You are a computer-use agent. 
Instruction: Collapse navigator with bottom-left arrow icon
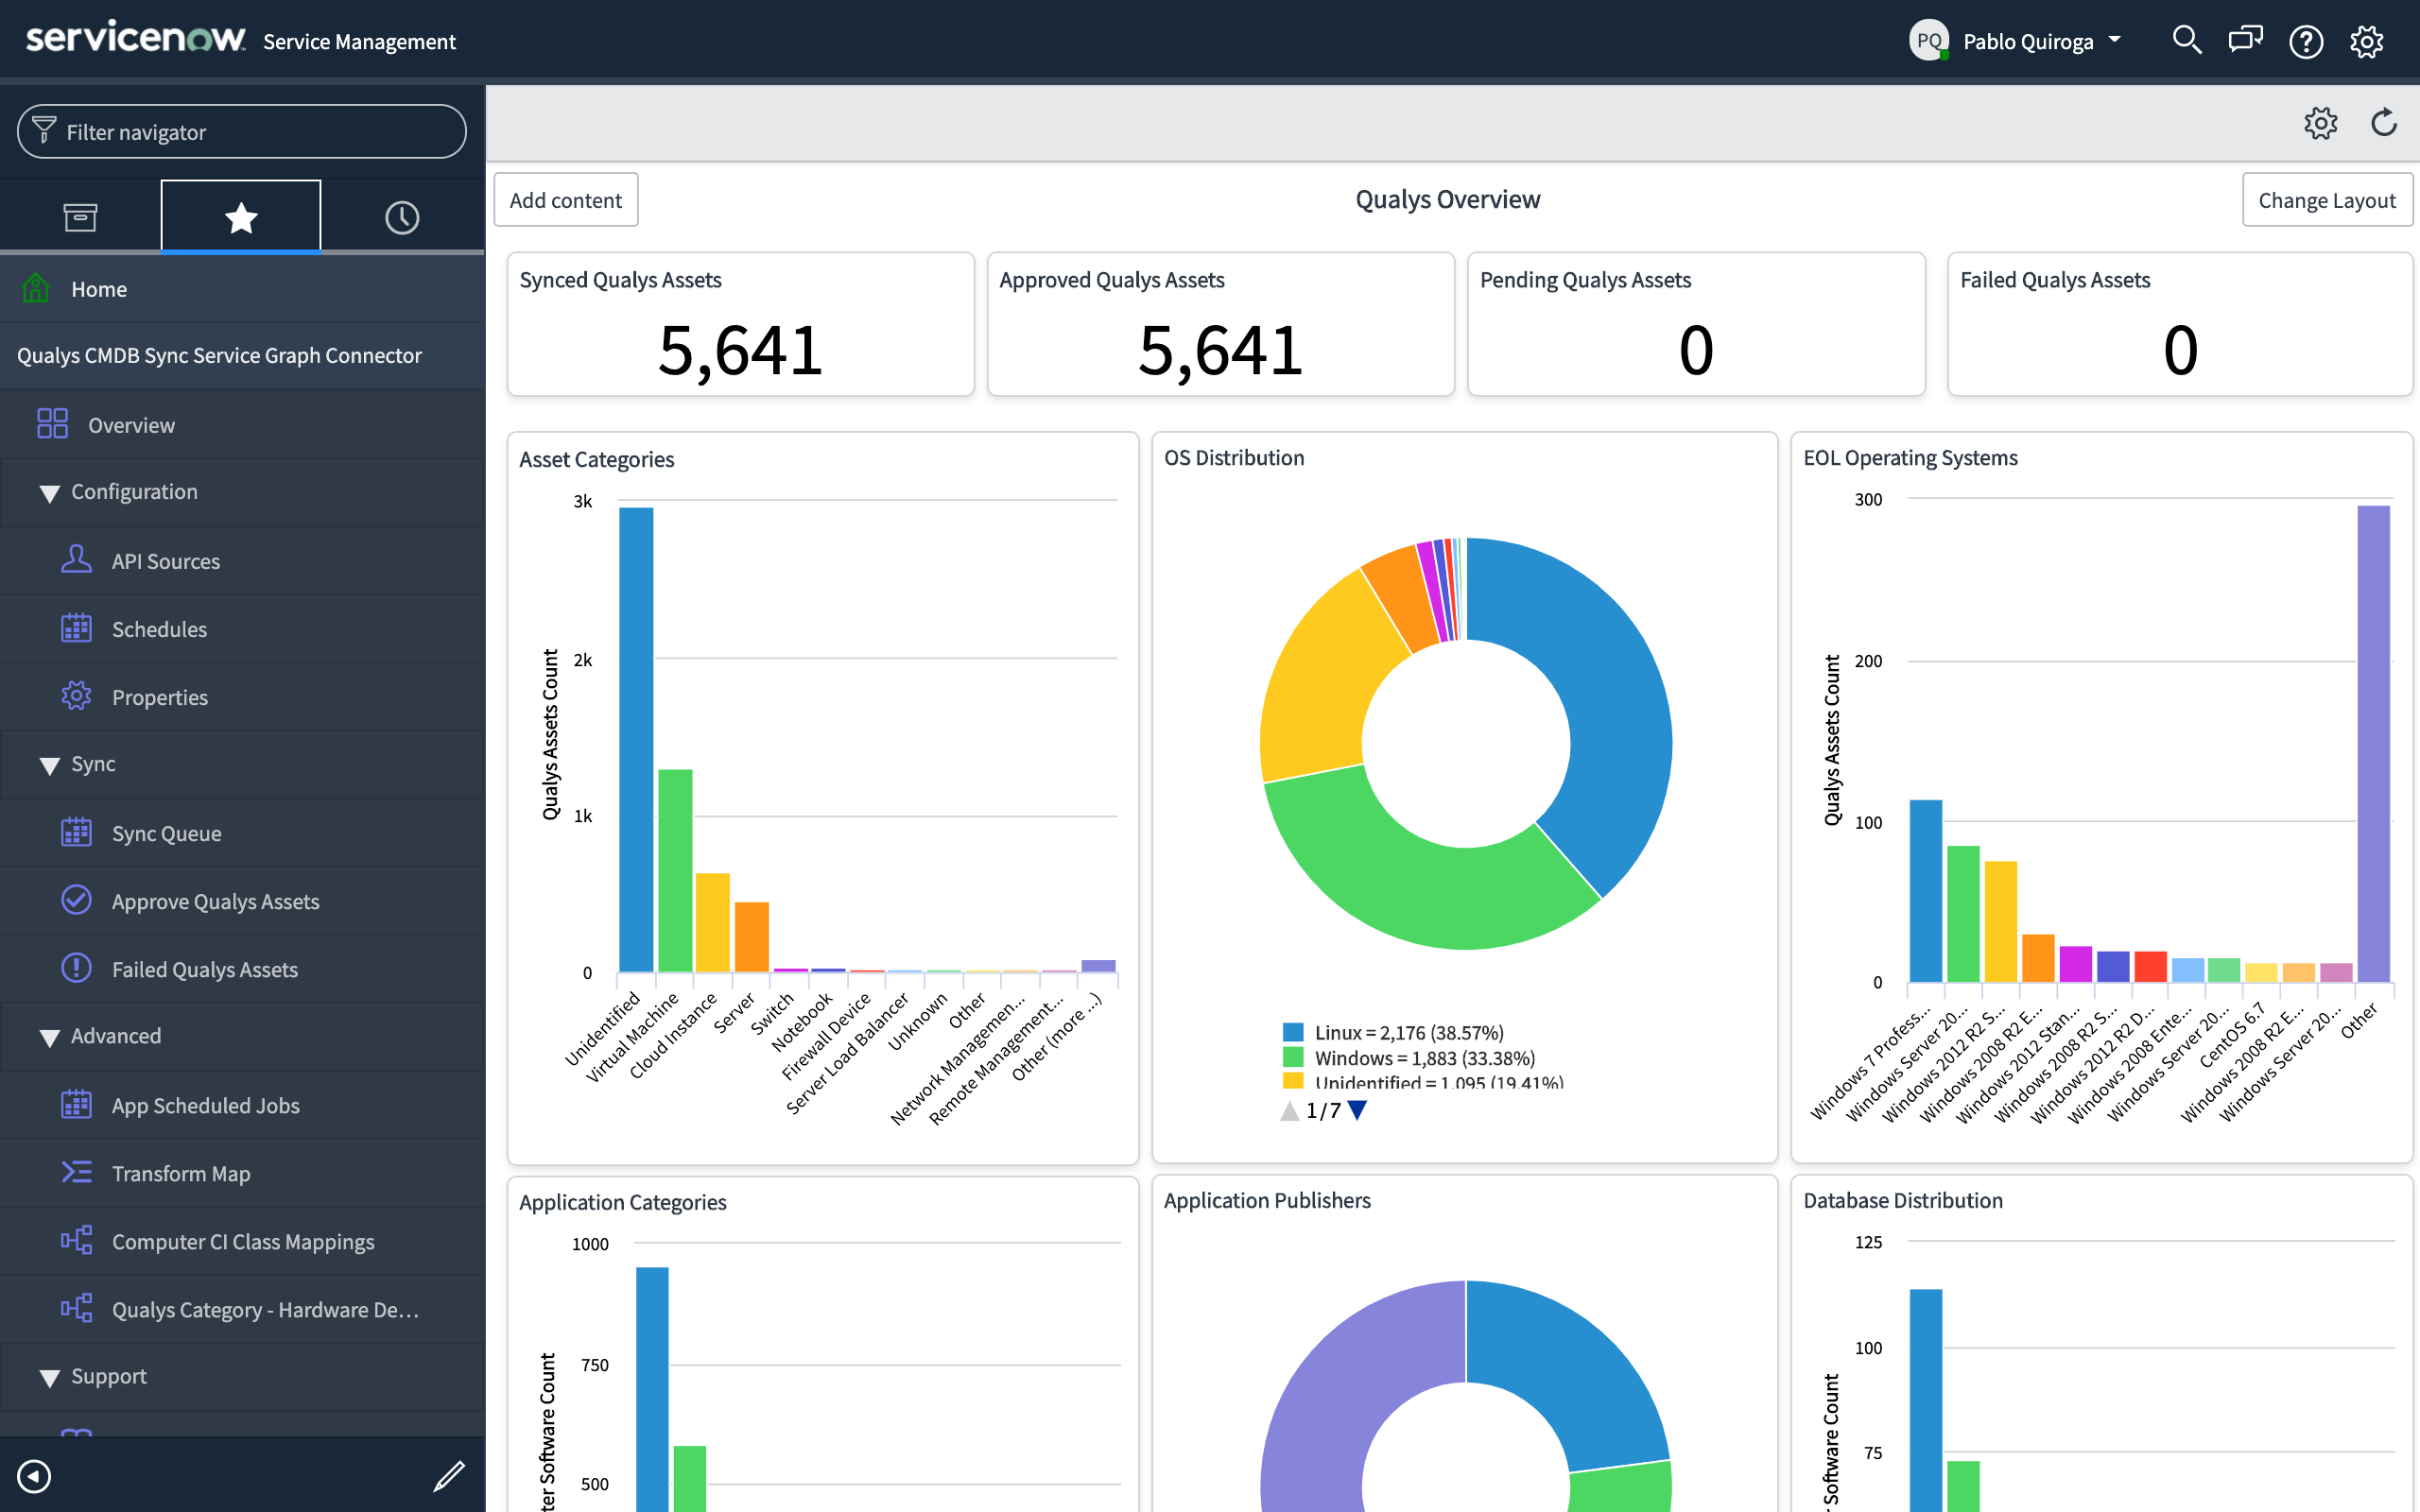[34, 1476]
